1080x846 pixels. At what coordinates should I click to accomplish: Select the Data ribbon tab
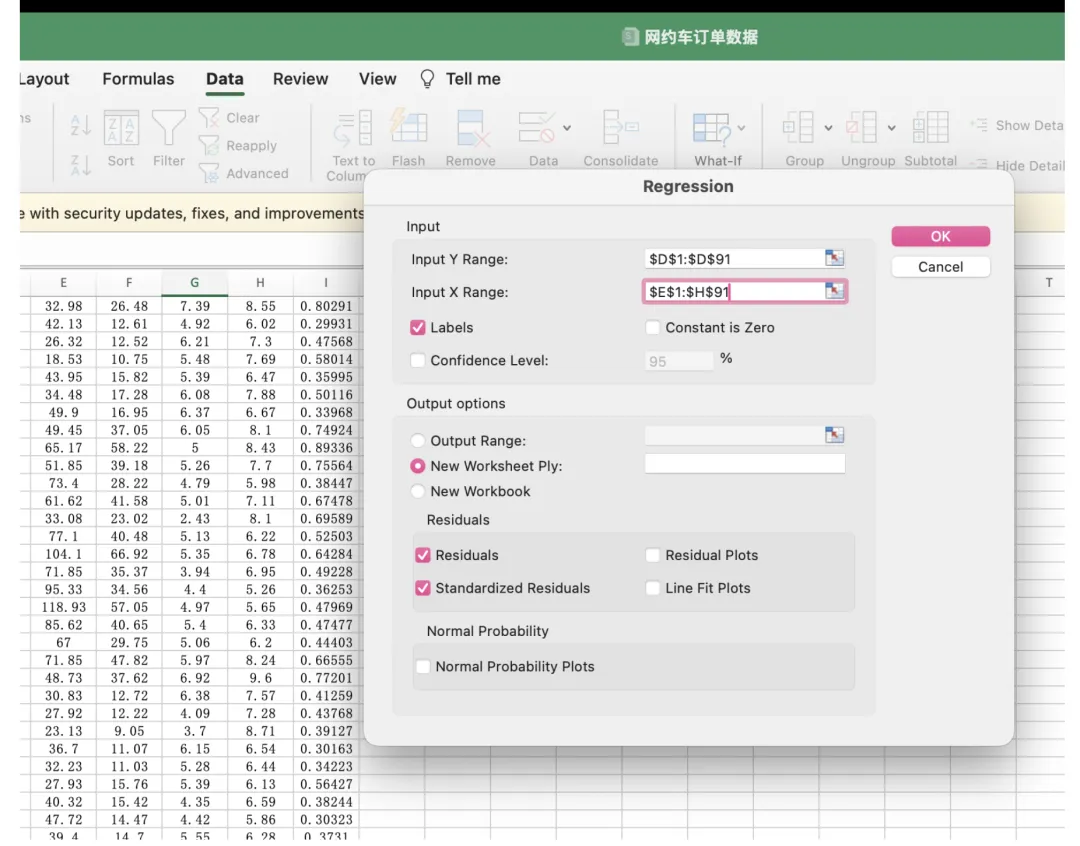[225, 79]
